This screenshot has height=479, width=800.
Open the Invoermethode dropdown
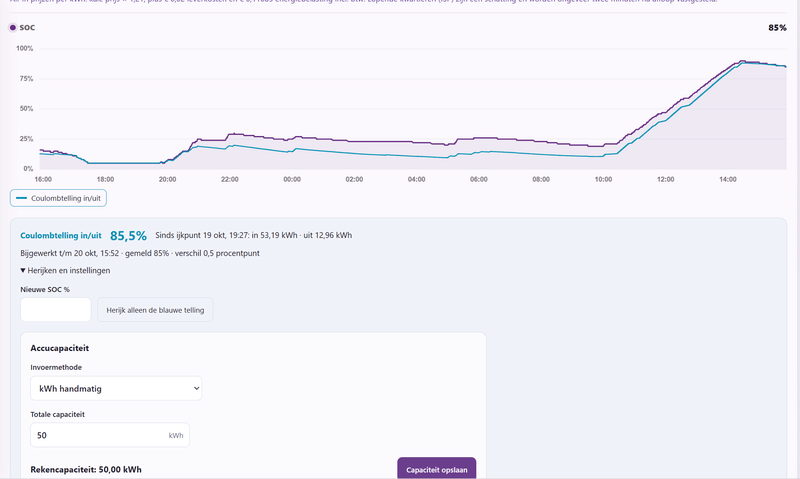tap(116, 388)
